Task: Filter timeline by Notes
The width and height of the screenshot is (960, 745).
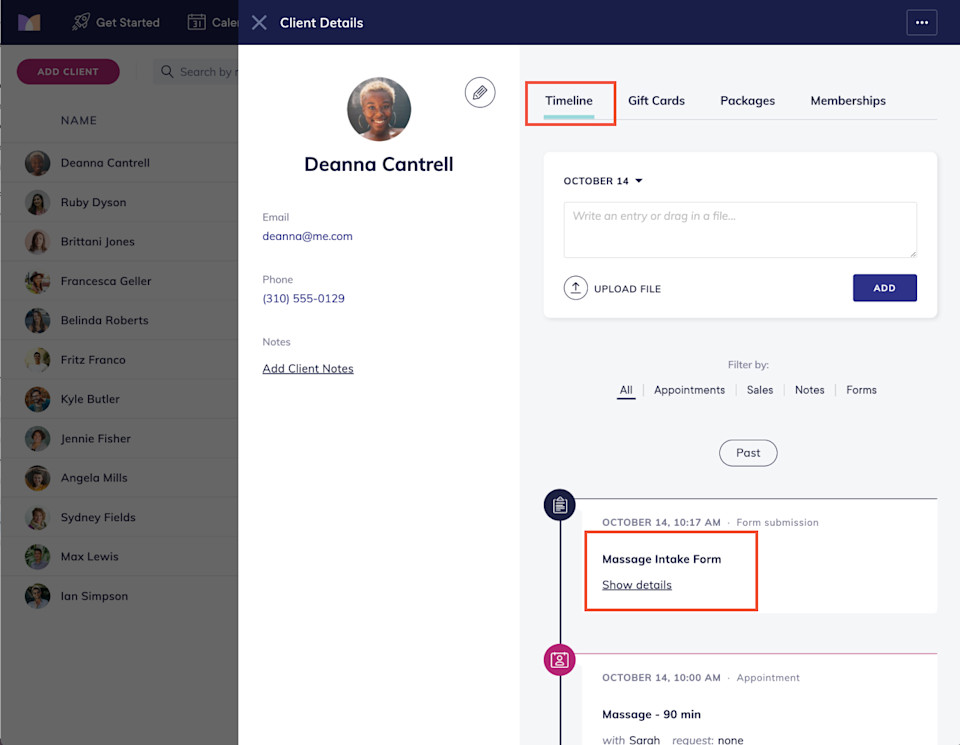Action: pyautogui.click(x=809, y=390)
